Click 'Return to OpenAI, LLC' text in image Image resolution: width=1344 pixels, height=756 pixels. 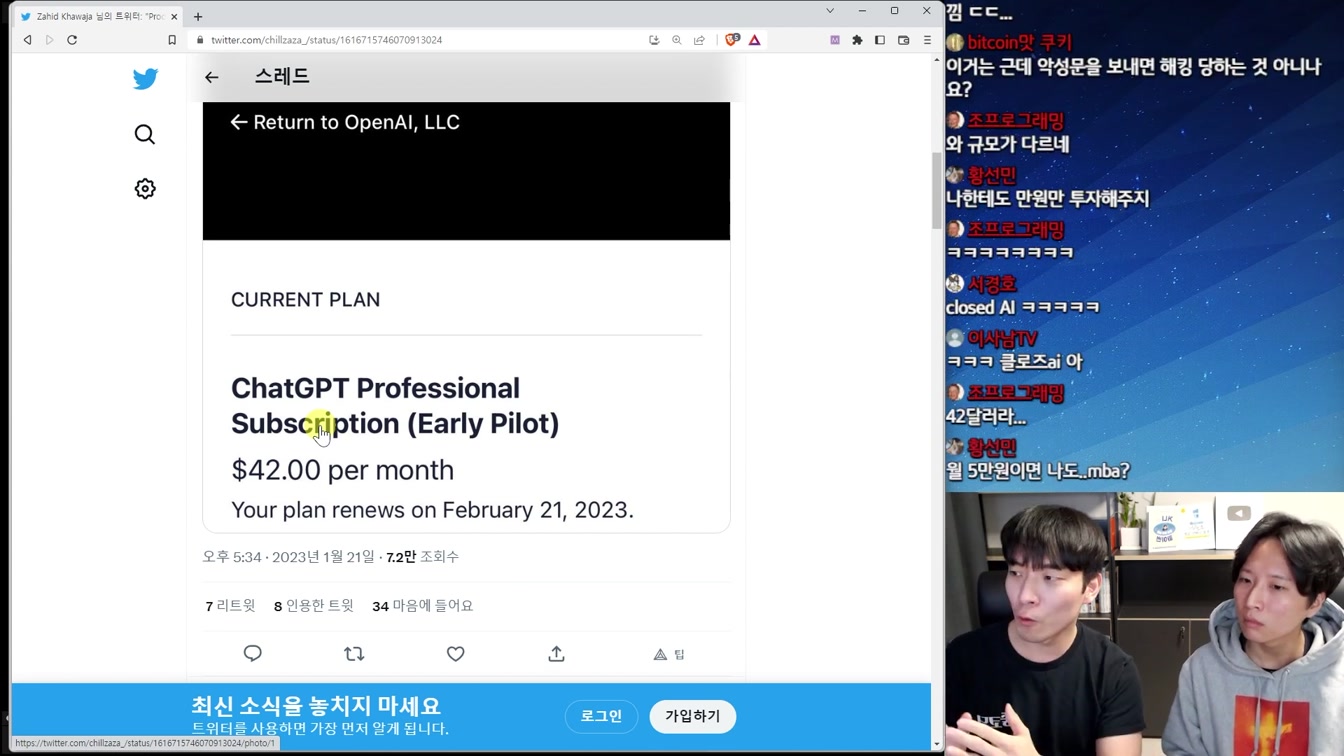click(x=356, y=122)
